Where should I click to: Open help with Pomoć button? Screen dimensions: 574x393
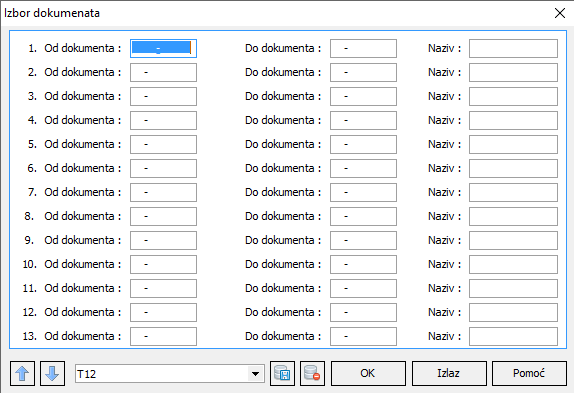coord(529,373)
